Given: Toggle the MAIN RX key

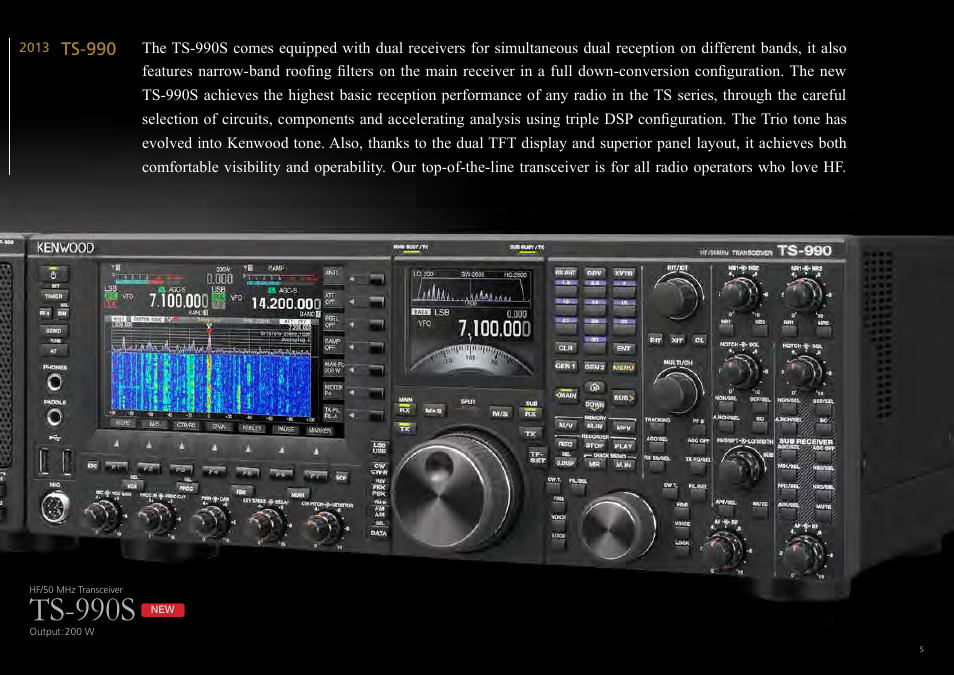Looking at the screenshot, I should tap(405, 410).
